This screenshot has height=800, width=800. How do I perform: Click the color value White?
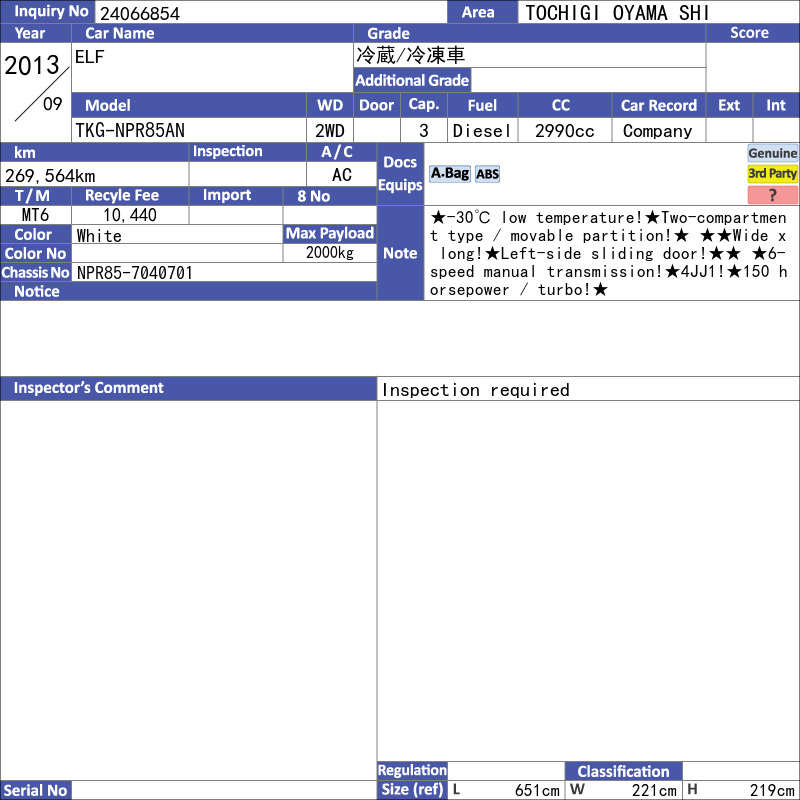(99, 236)
